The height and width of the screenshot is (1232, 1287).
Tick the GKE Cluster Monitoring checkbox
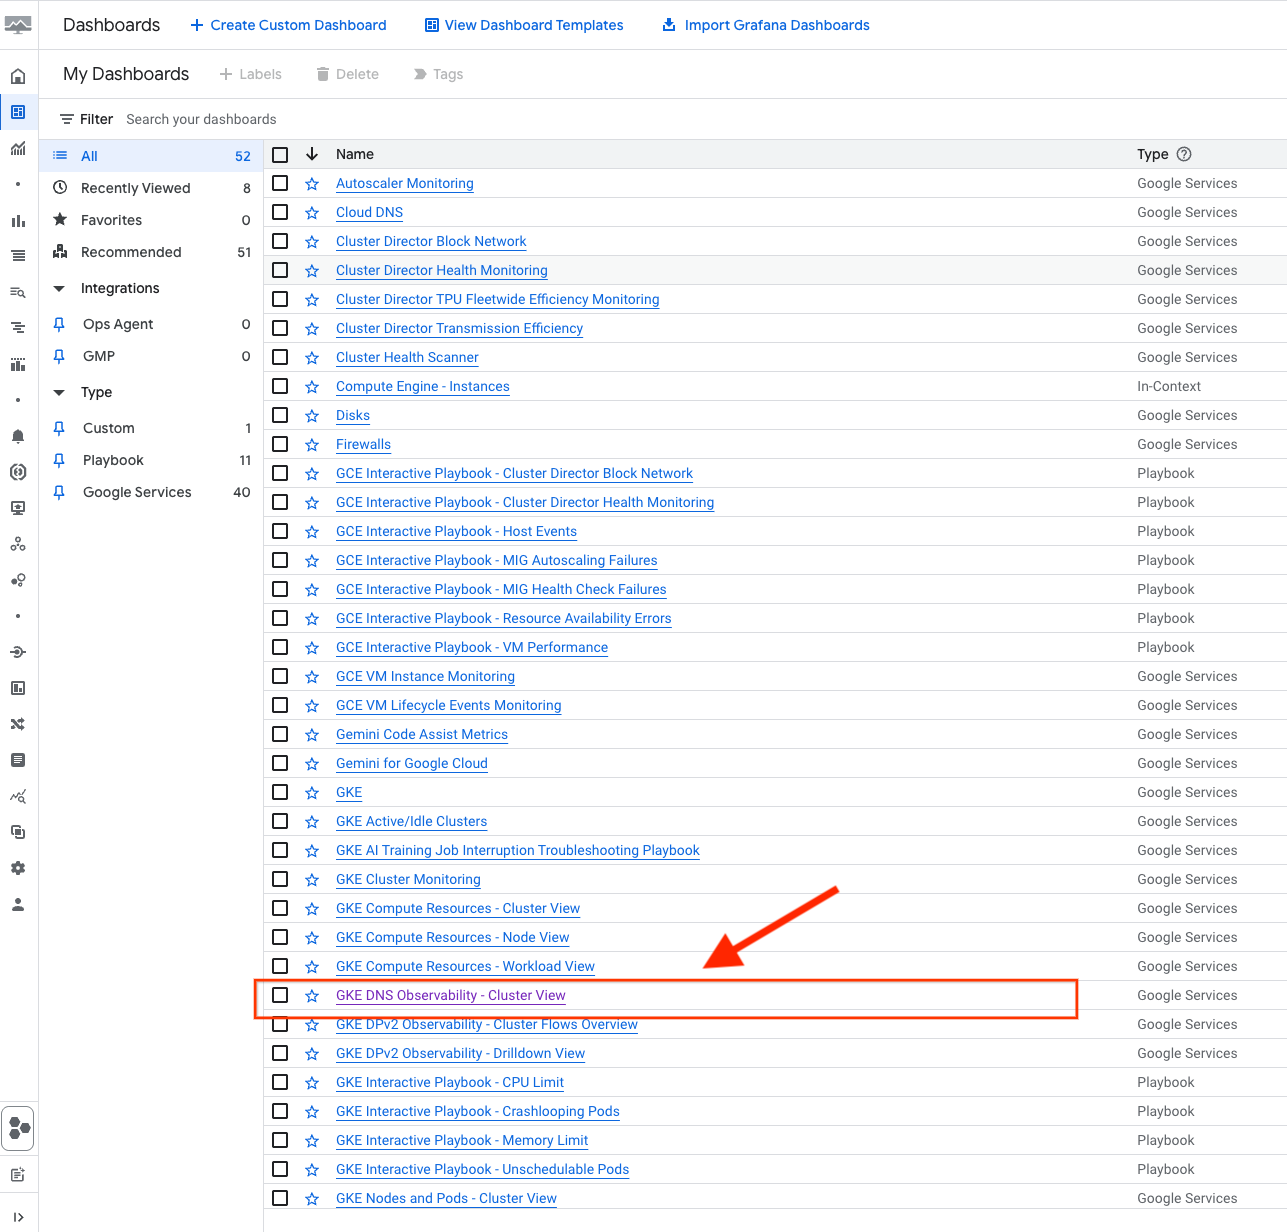[280, 879]
